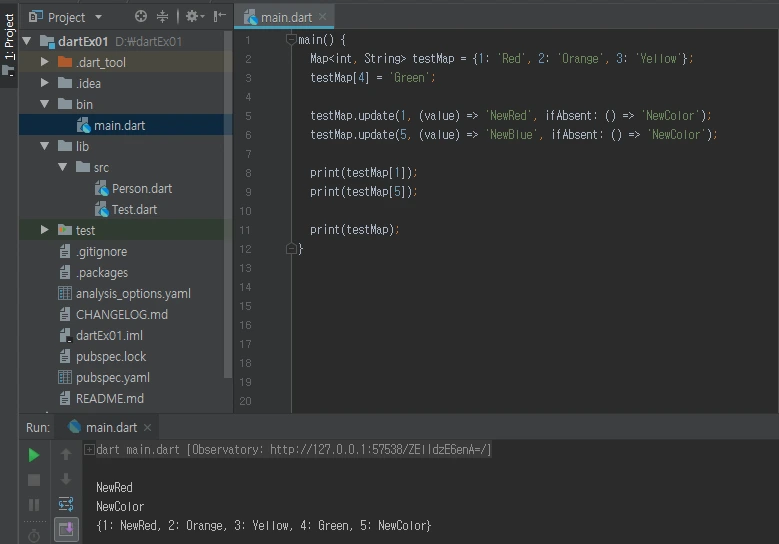The image size is (779, 544).
Task: Click the Hide Project panel icon
Action: tap(219, 17)
